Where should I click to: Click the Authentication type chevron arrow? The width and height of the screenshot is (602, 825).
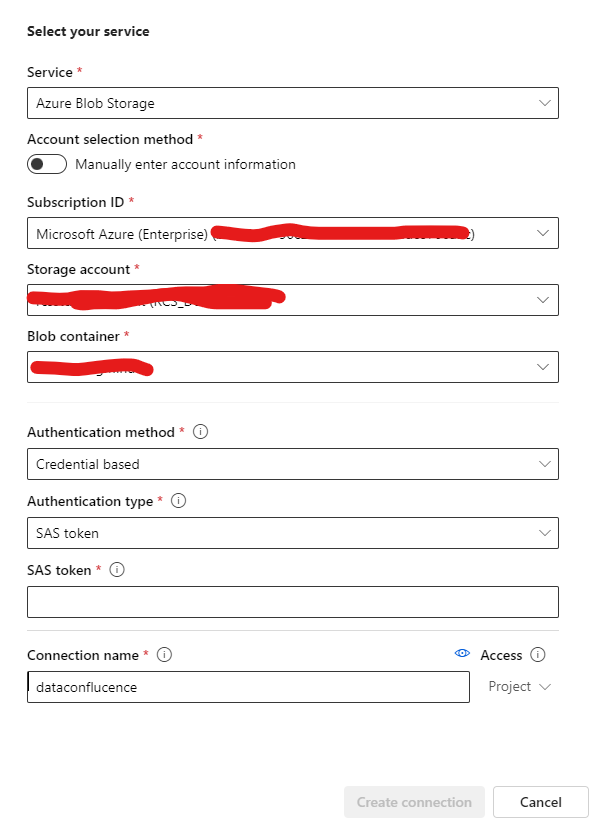click(x=545, y=533)
